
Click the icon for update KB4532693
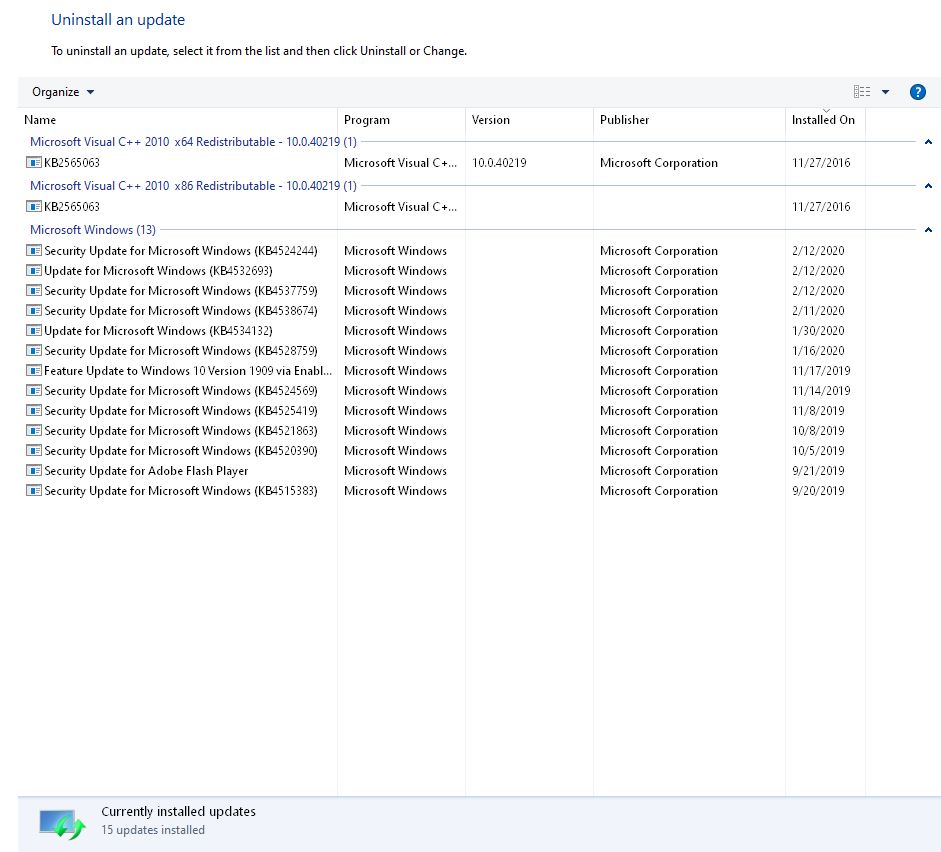tap(34, 271)
